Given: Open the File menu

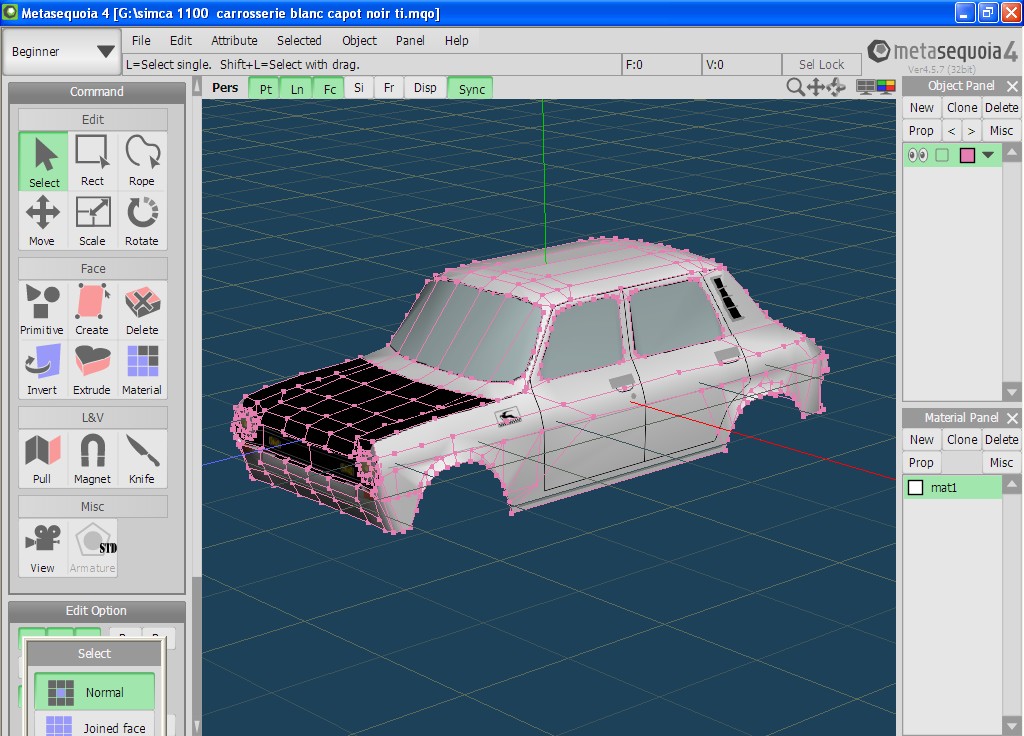Looking at the screenshot, I should (x=141, y=40).
